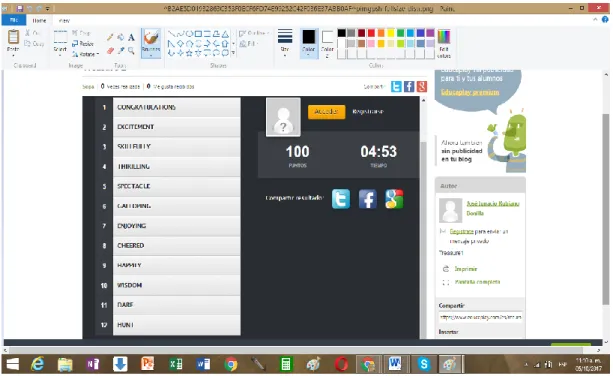Select the Color picker eyedropper

[x=121, y=50]
